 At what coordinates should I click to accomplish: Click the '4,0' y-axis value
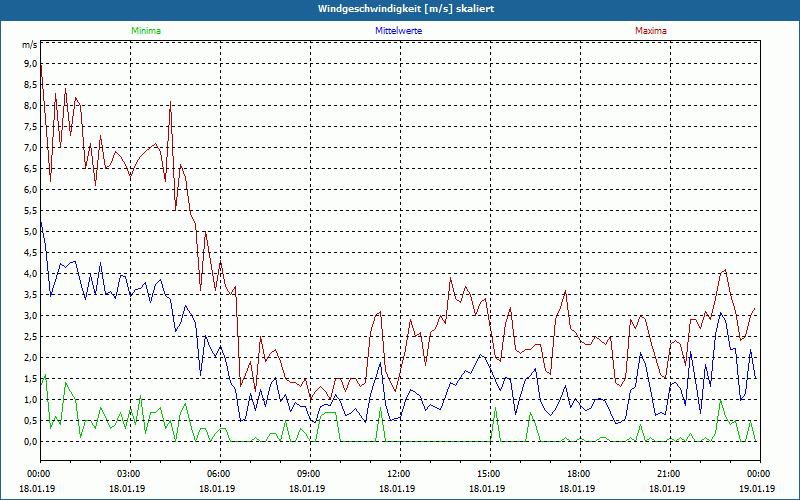click(31, 273)
